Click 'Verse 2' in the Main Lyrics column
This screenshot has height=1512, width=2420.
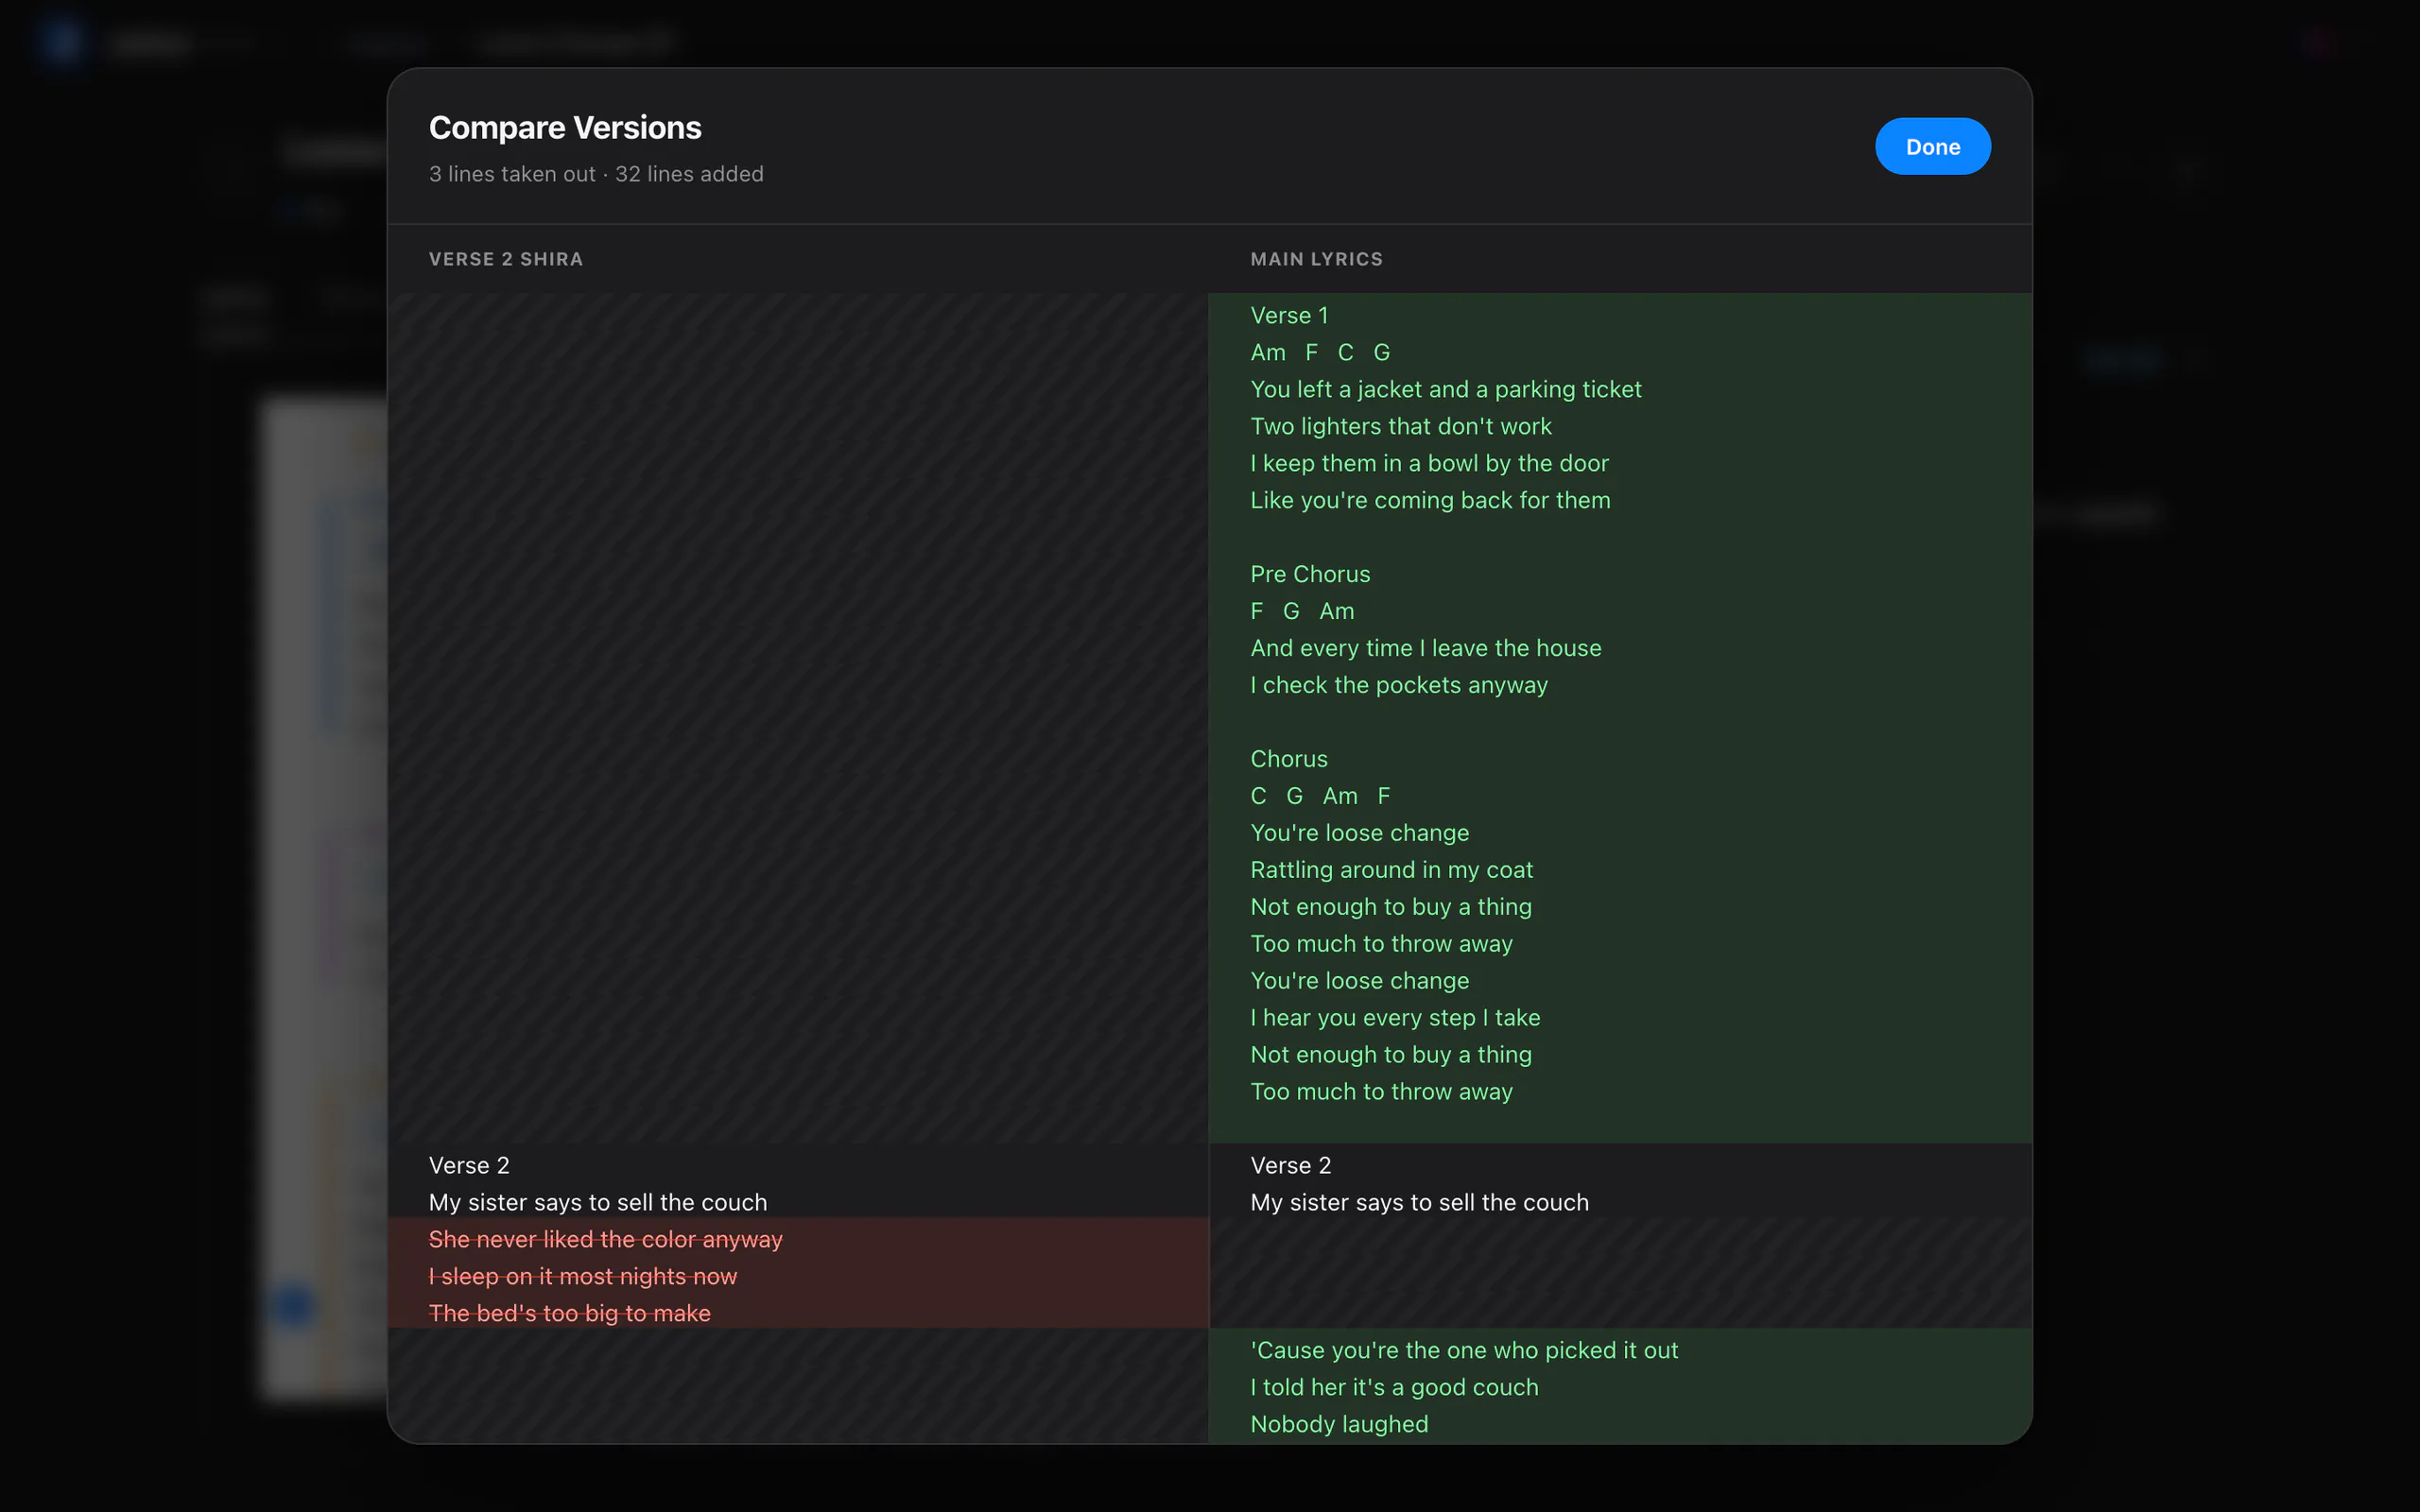pyautogui.click(x=1290, y=1166)
